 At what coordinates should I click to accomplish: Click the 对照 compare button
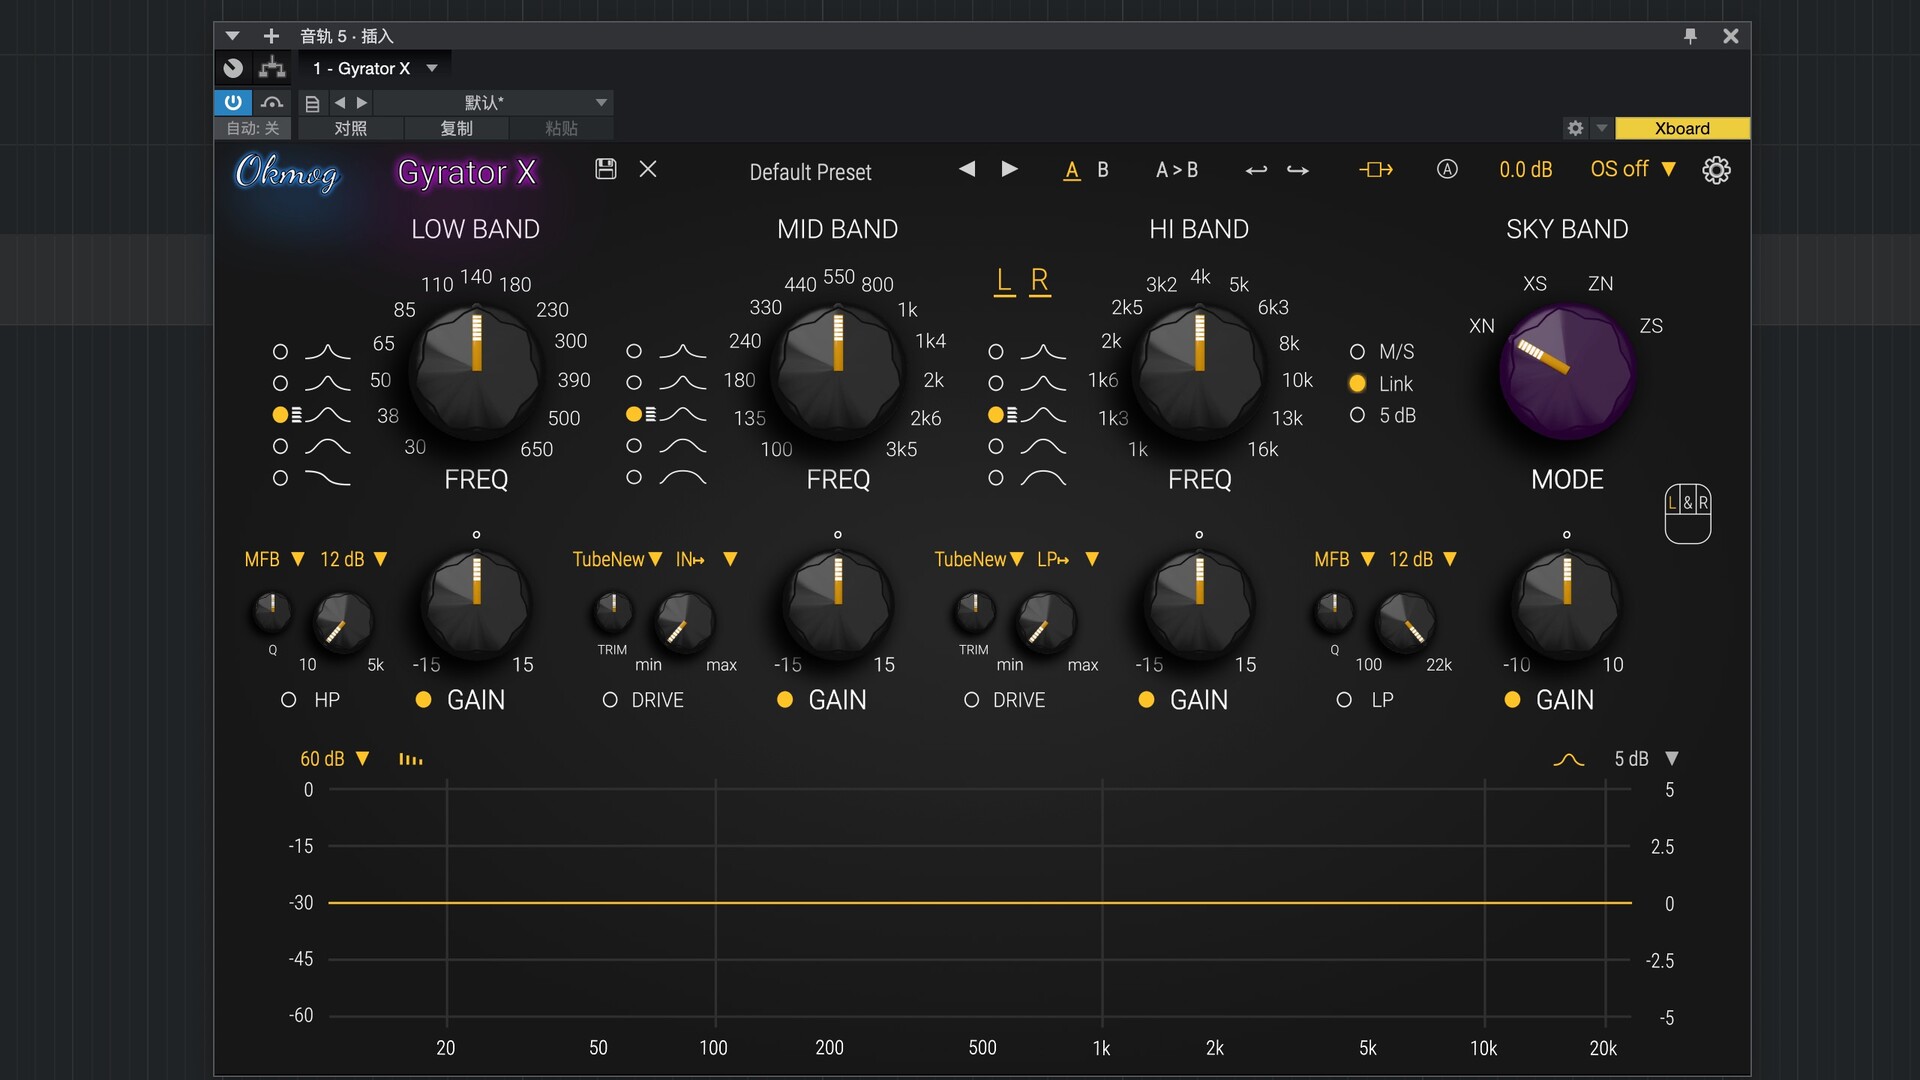click(349, 128)
